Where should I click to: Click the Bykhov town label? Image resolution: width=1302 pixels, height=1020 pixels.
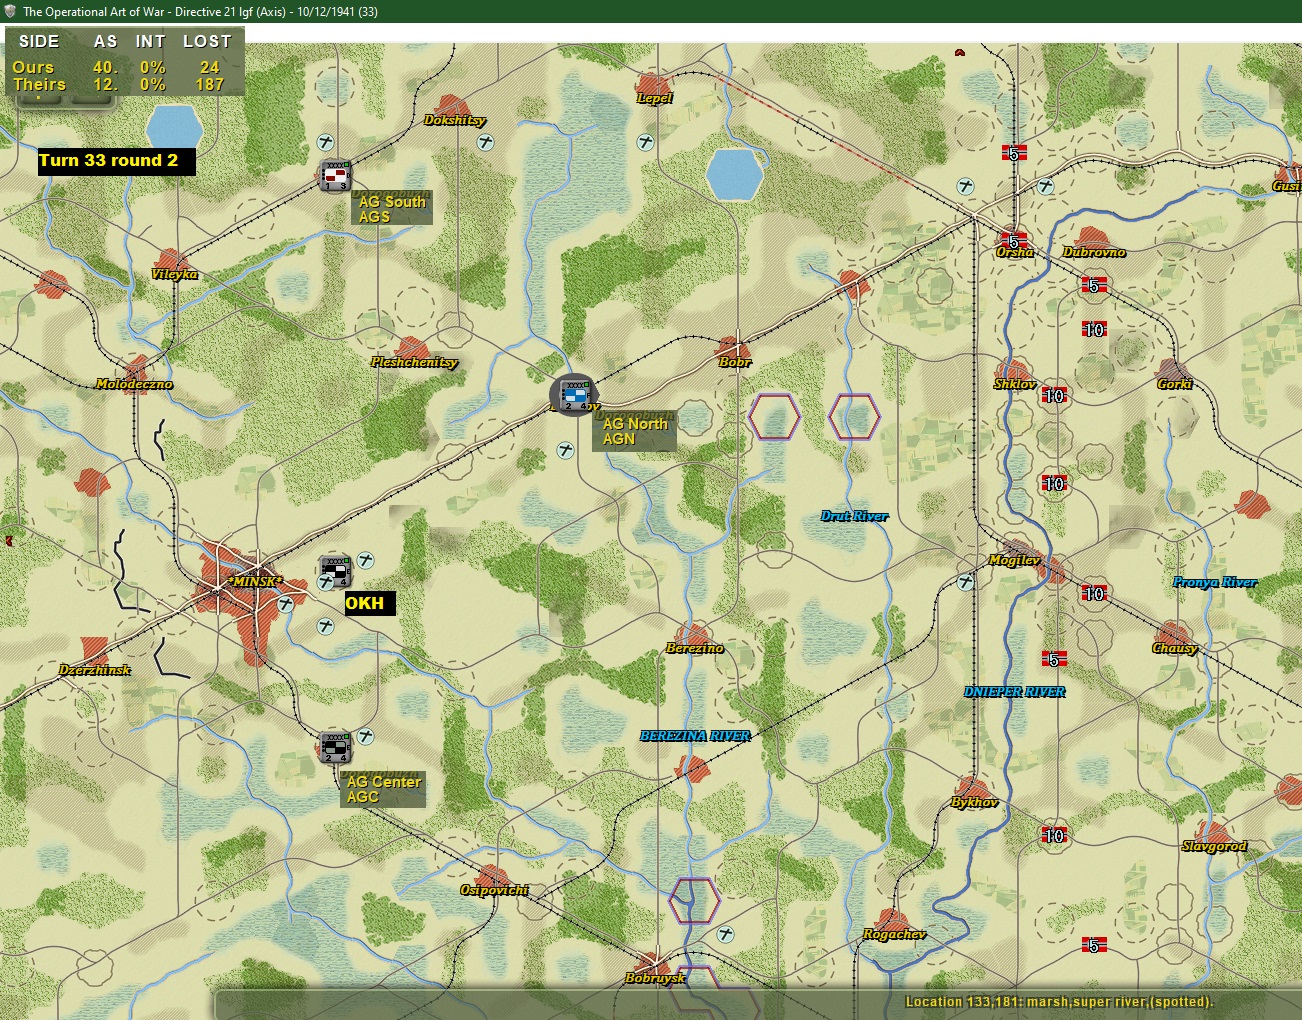[x=975, y=802]
